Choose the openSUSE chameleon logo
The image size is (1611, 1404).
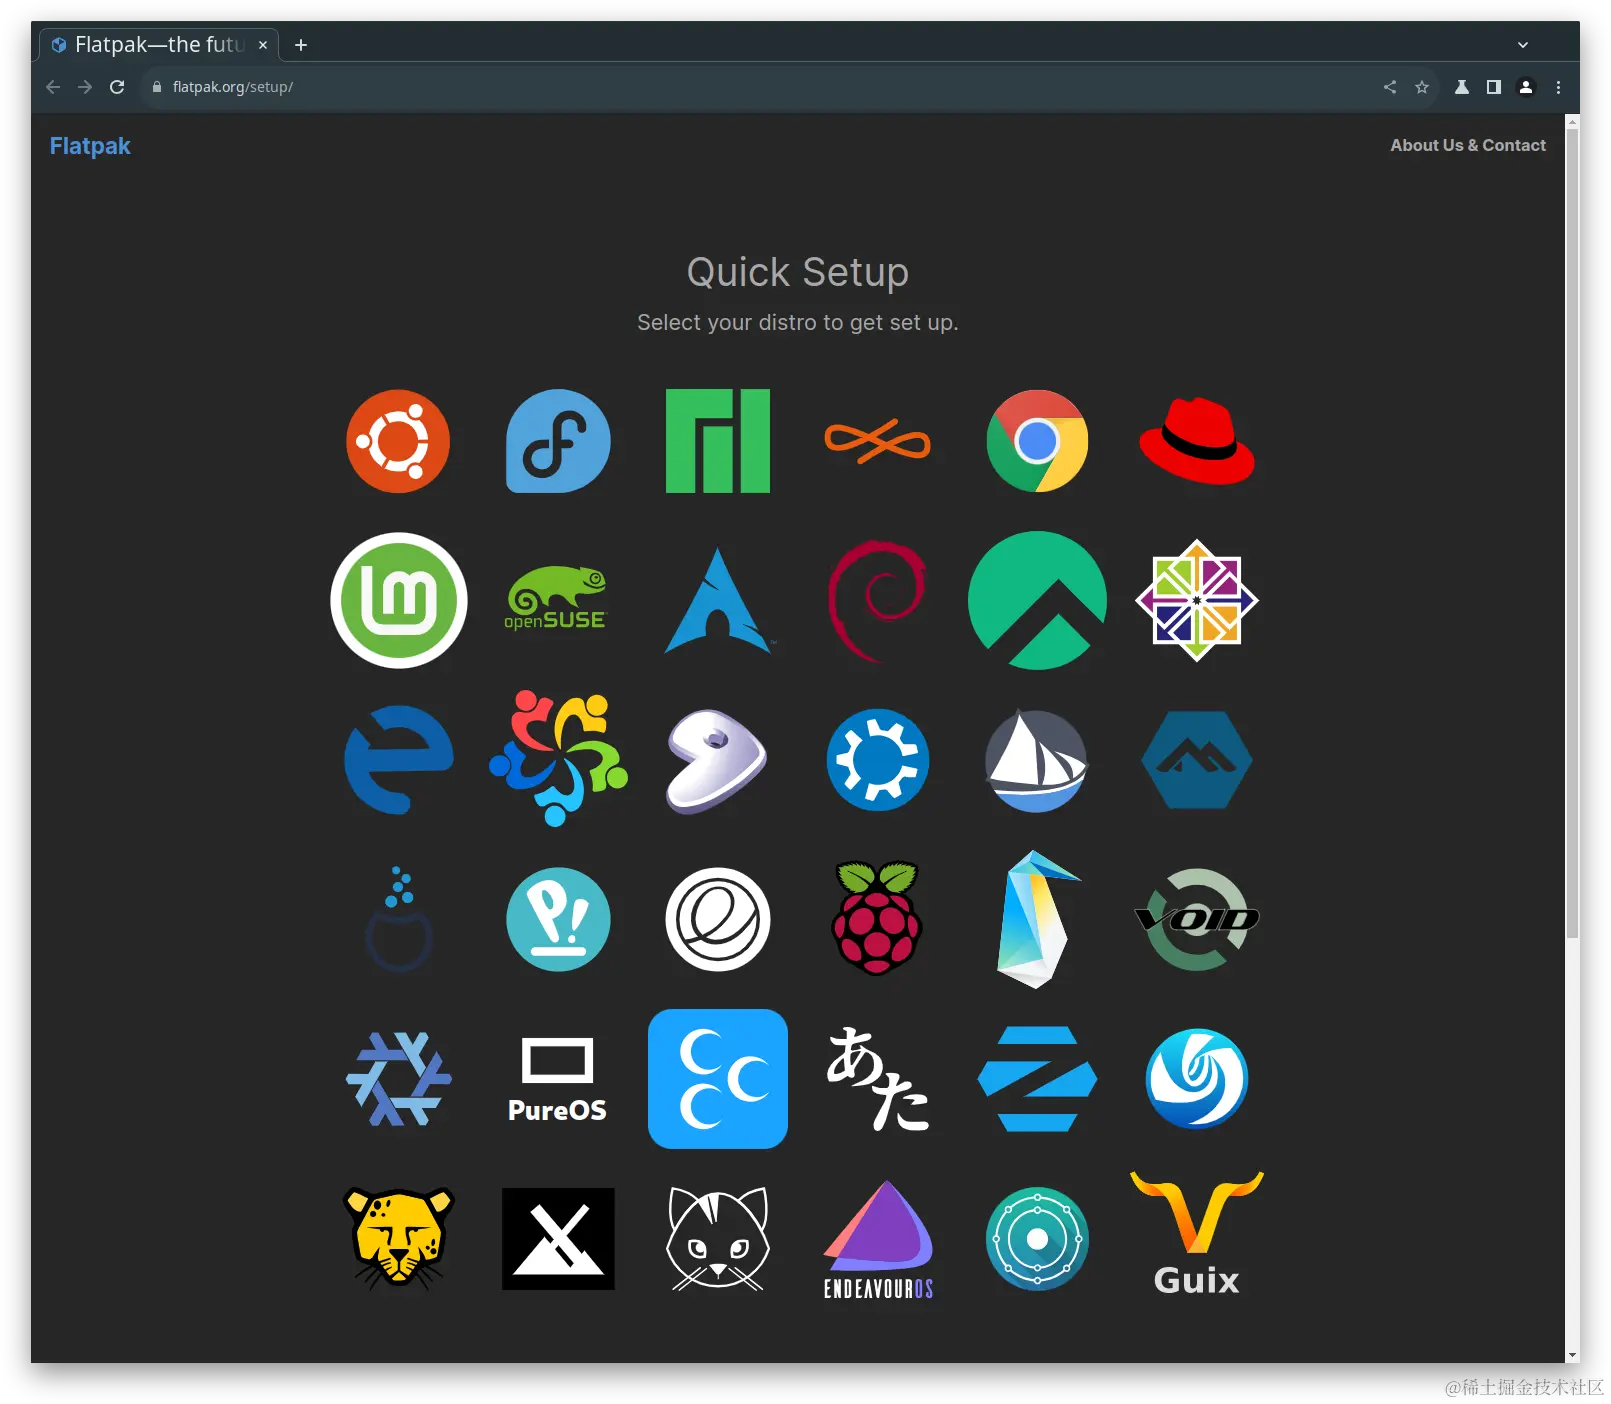(x=556, y=598)
